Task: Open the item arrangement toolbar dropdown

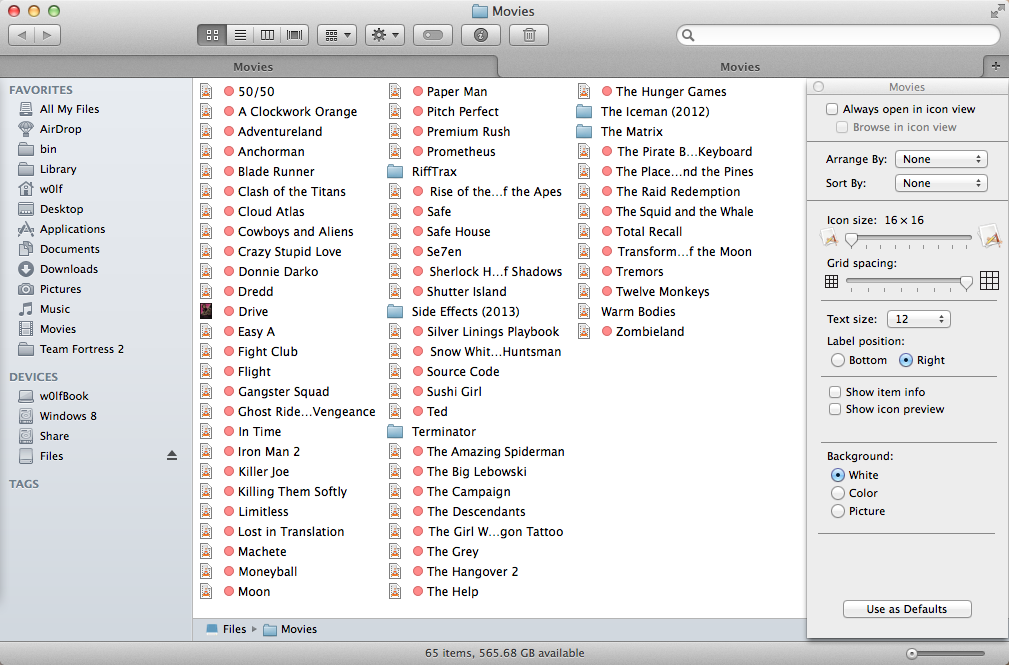Action: pyautogui.click(x=337, y=35)
